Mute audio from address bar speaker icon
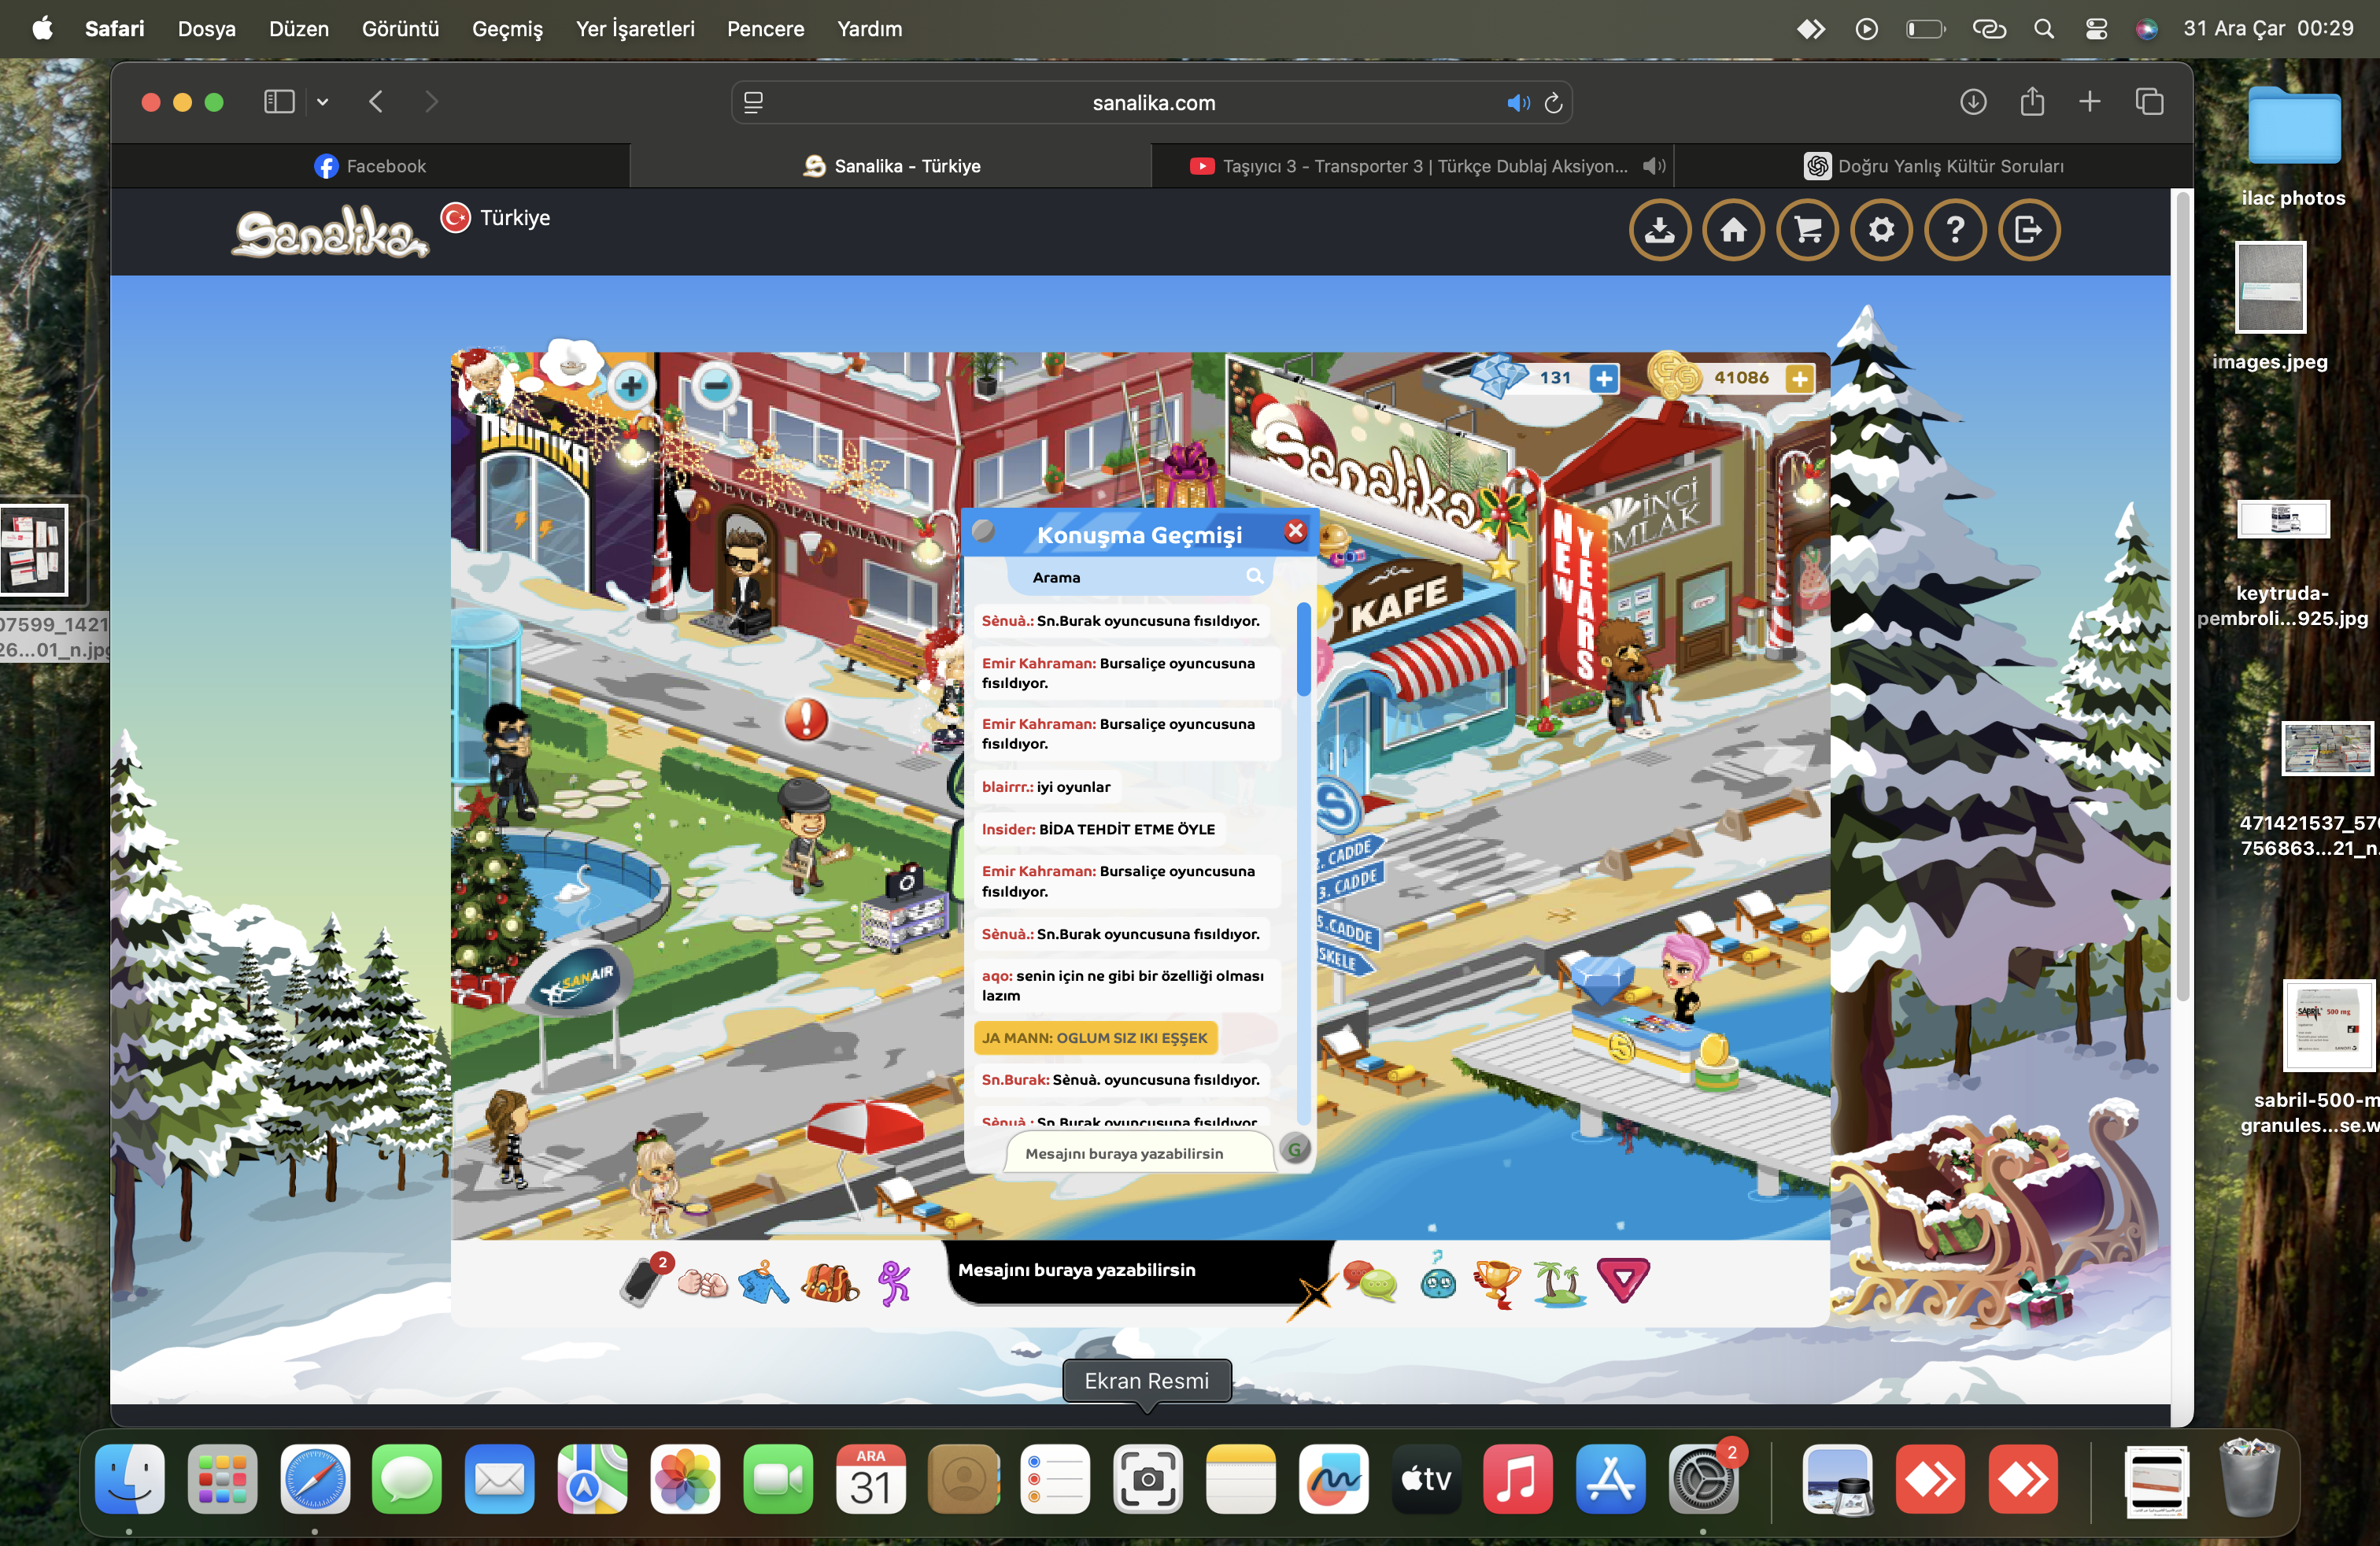The image size is (2380, 1546). (1518, 103)
